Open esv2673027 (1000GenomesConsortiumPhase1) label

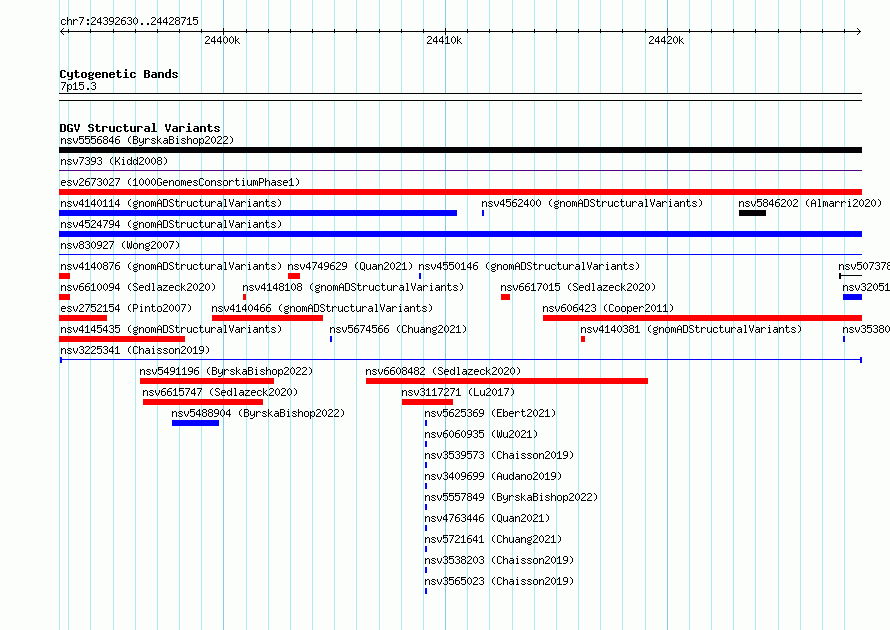tap(180, 182)
